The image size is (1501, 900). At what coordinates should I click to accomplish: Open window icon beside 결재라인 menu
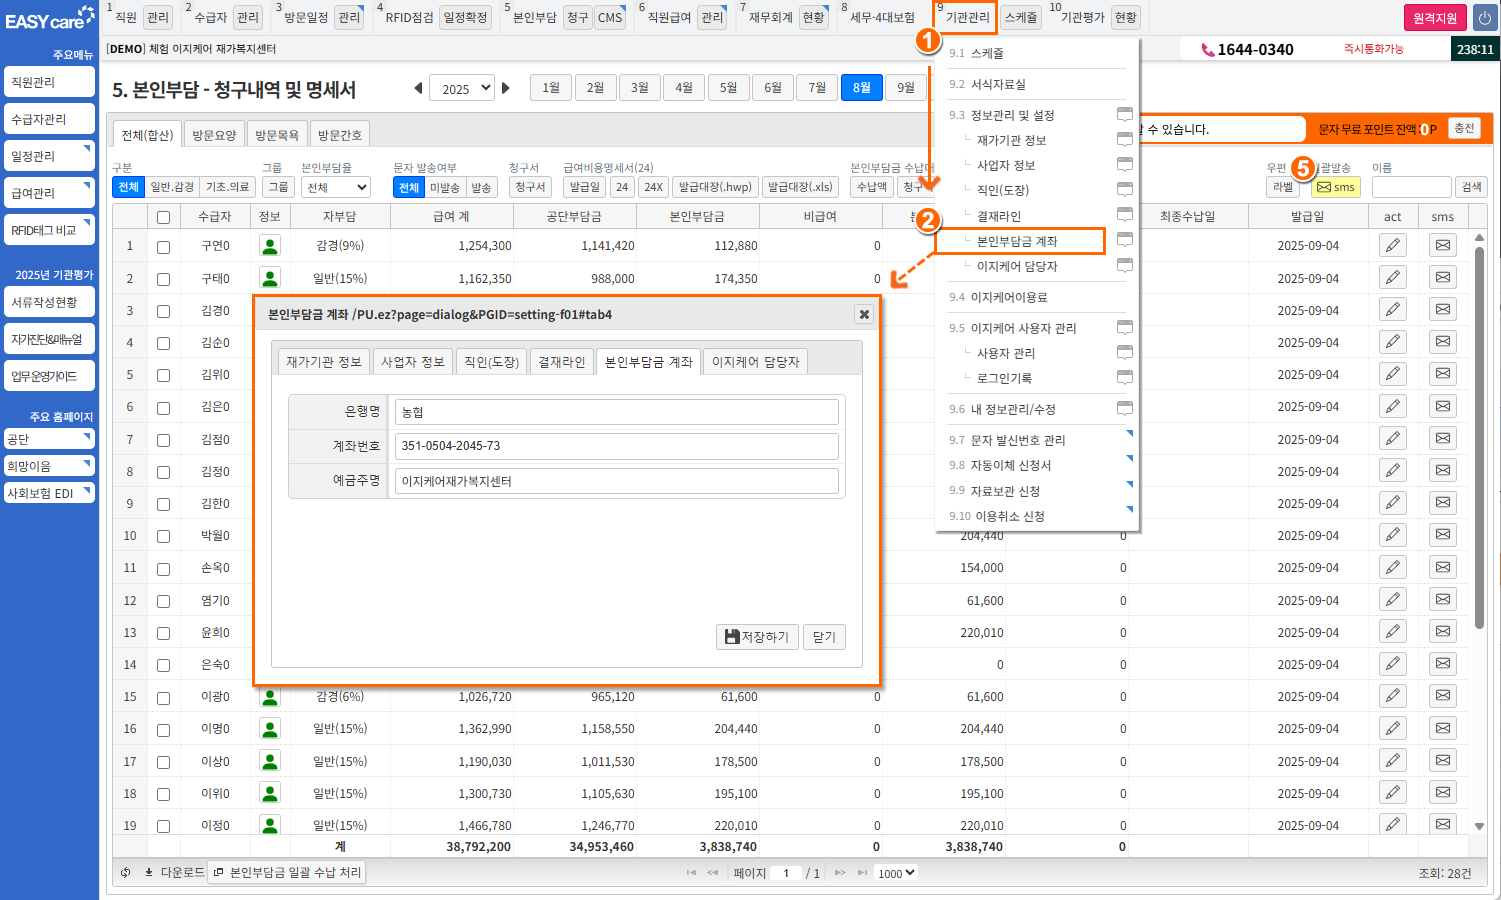click(x=1124, y=215)
